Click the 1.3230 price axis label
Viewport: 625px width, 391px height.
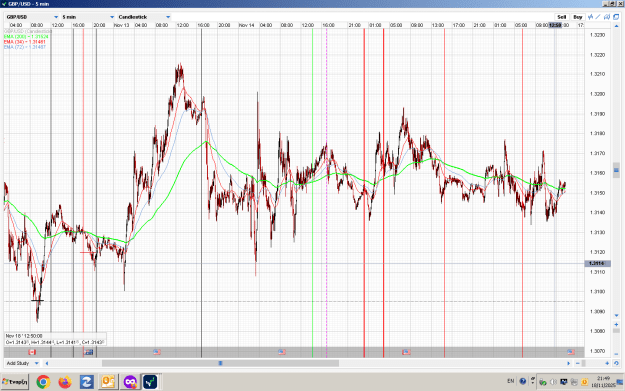(x=597, y=35)
